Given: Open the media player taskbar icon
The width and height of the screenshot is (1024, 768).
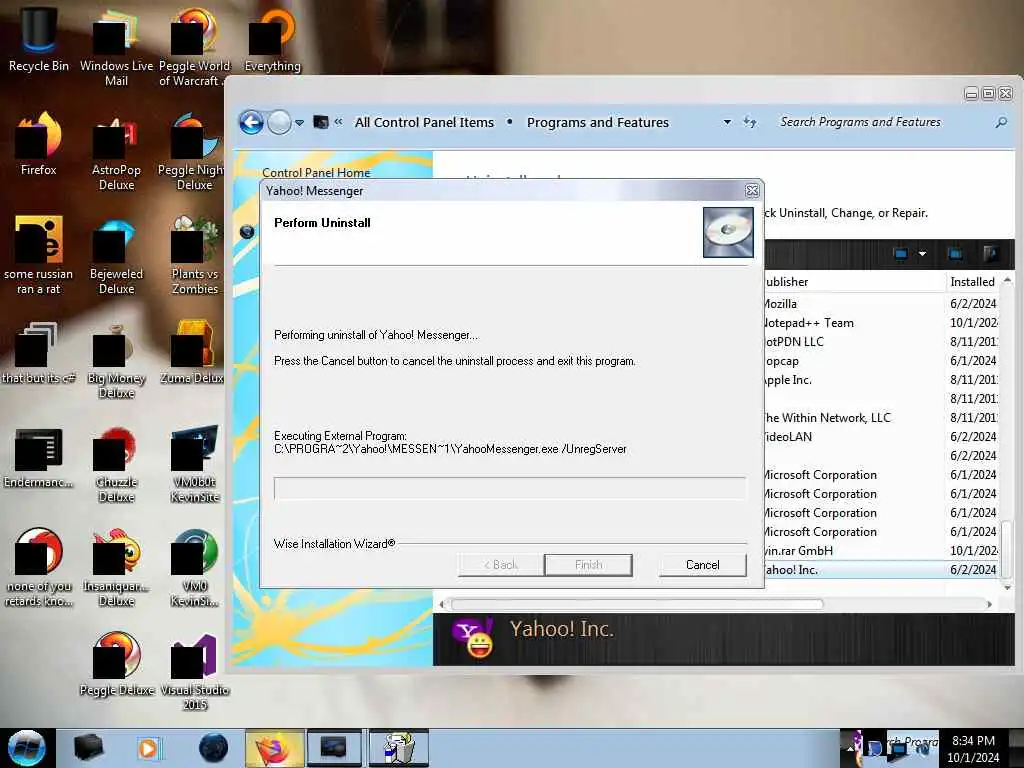Looking at the screenshot, I should pos(149,748).
